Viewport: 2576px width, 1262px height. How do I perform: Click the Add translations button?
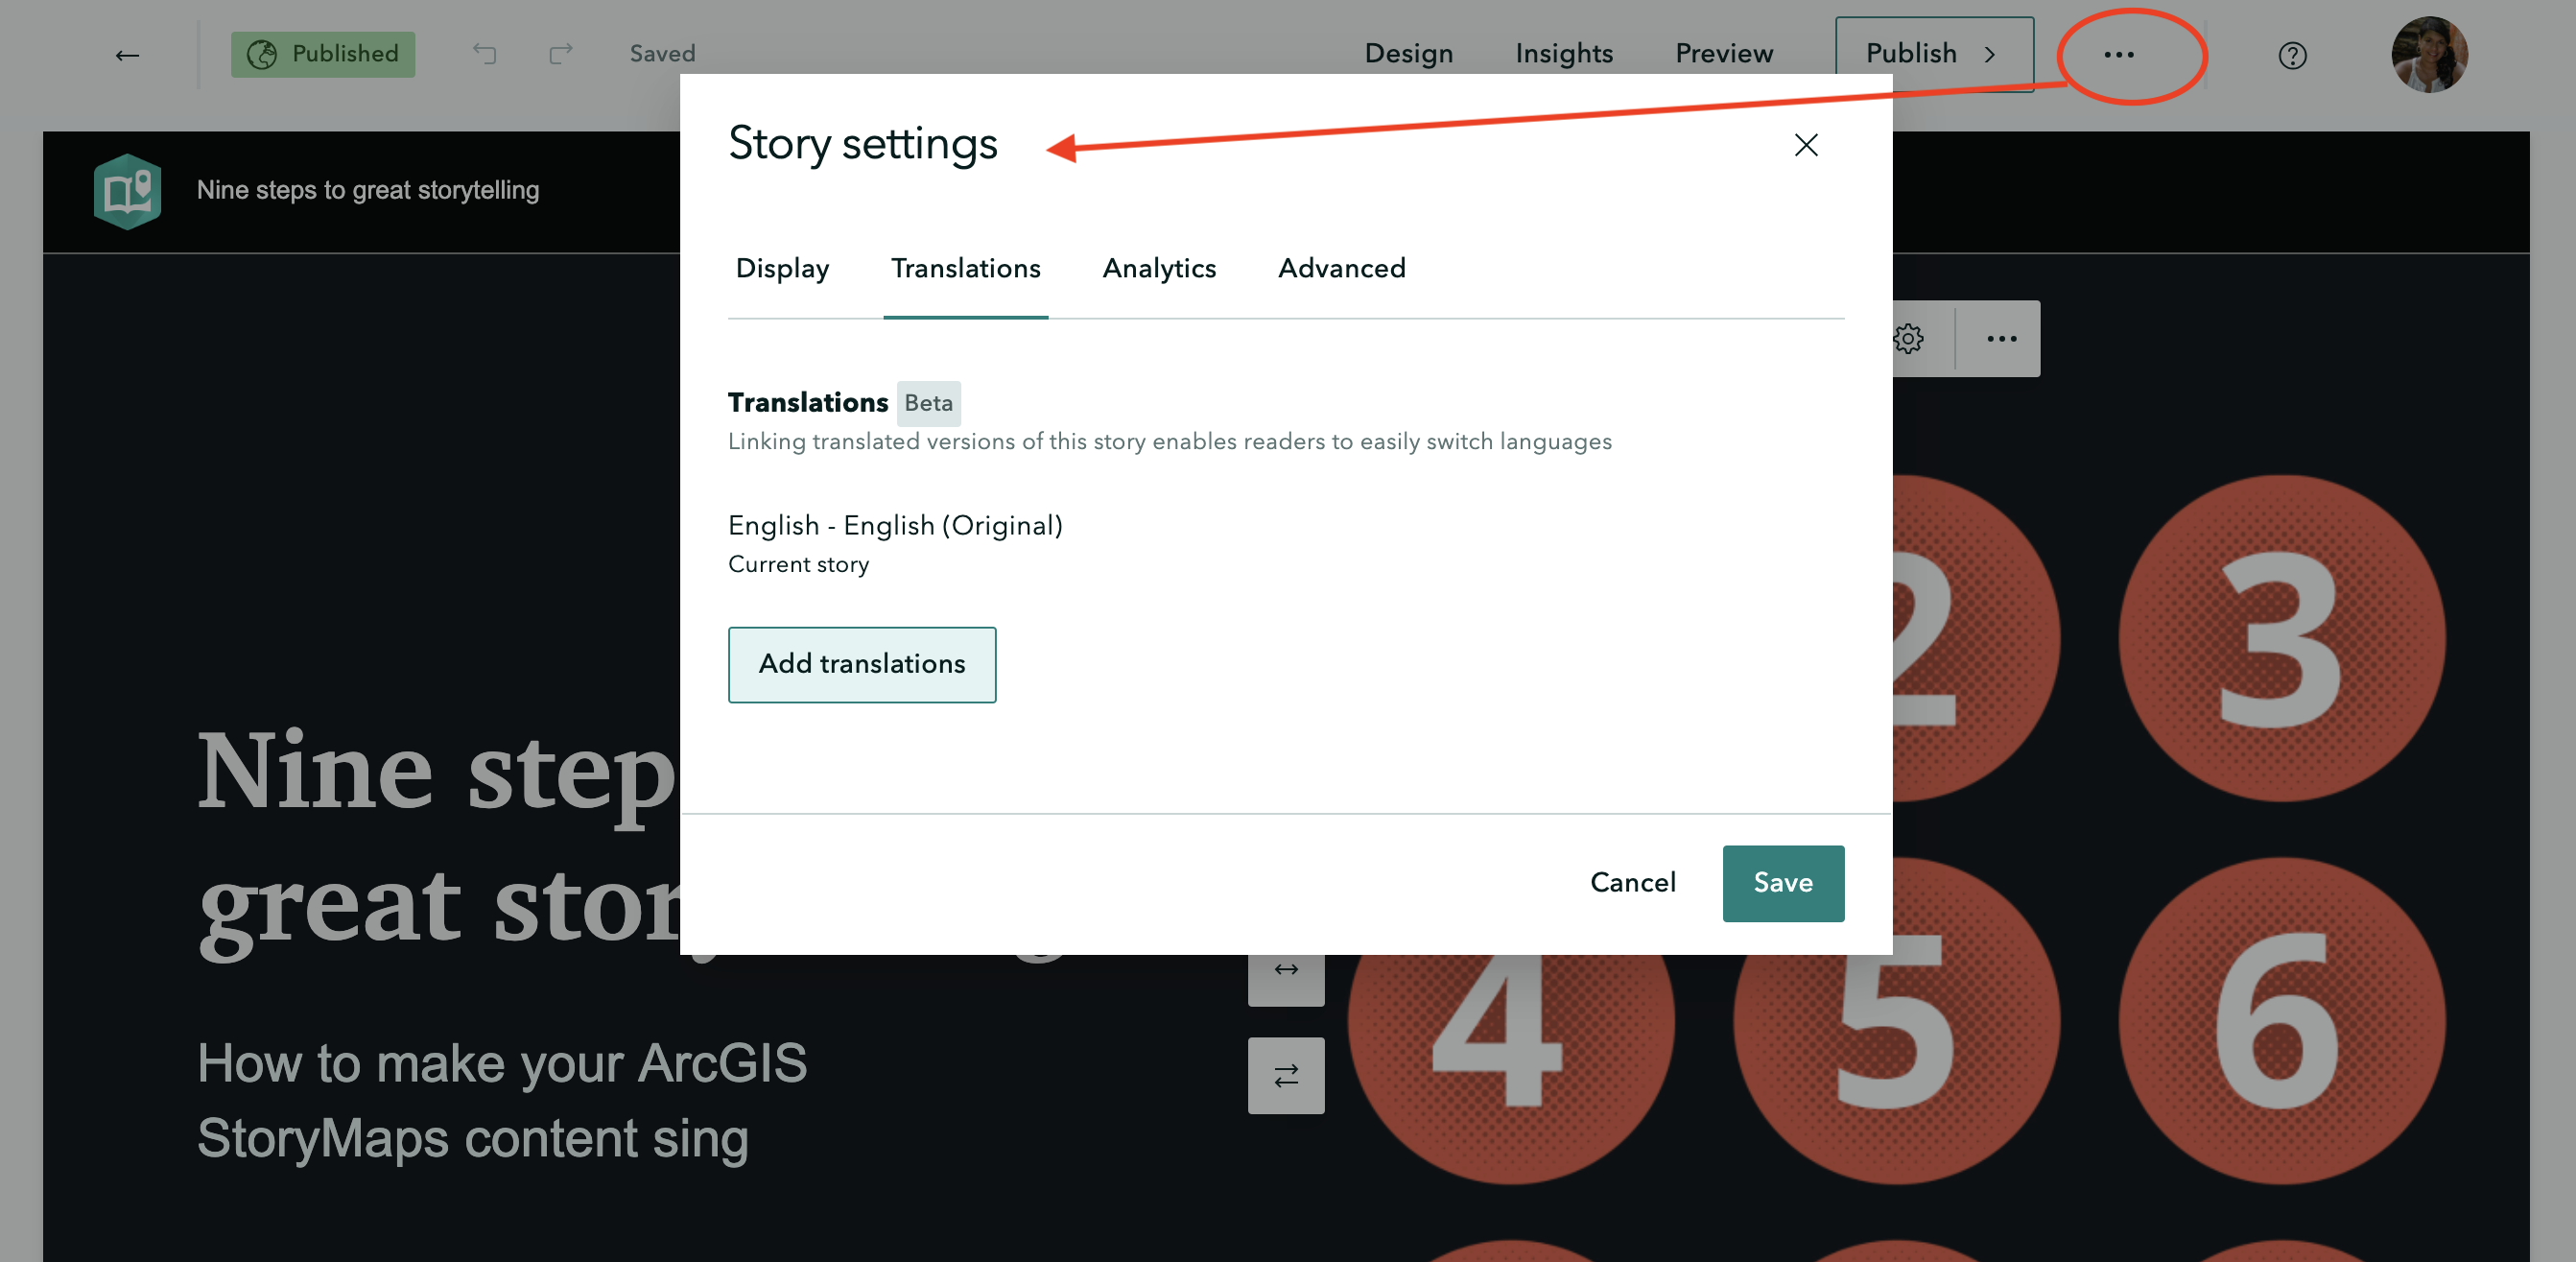861,664
